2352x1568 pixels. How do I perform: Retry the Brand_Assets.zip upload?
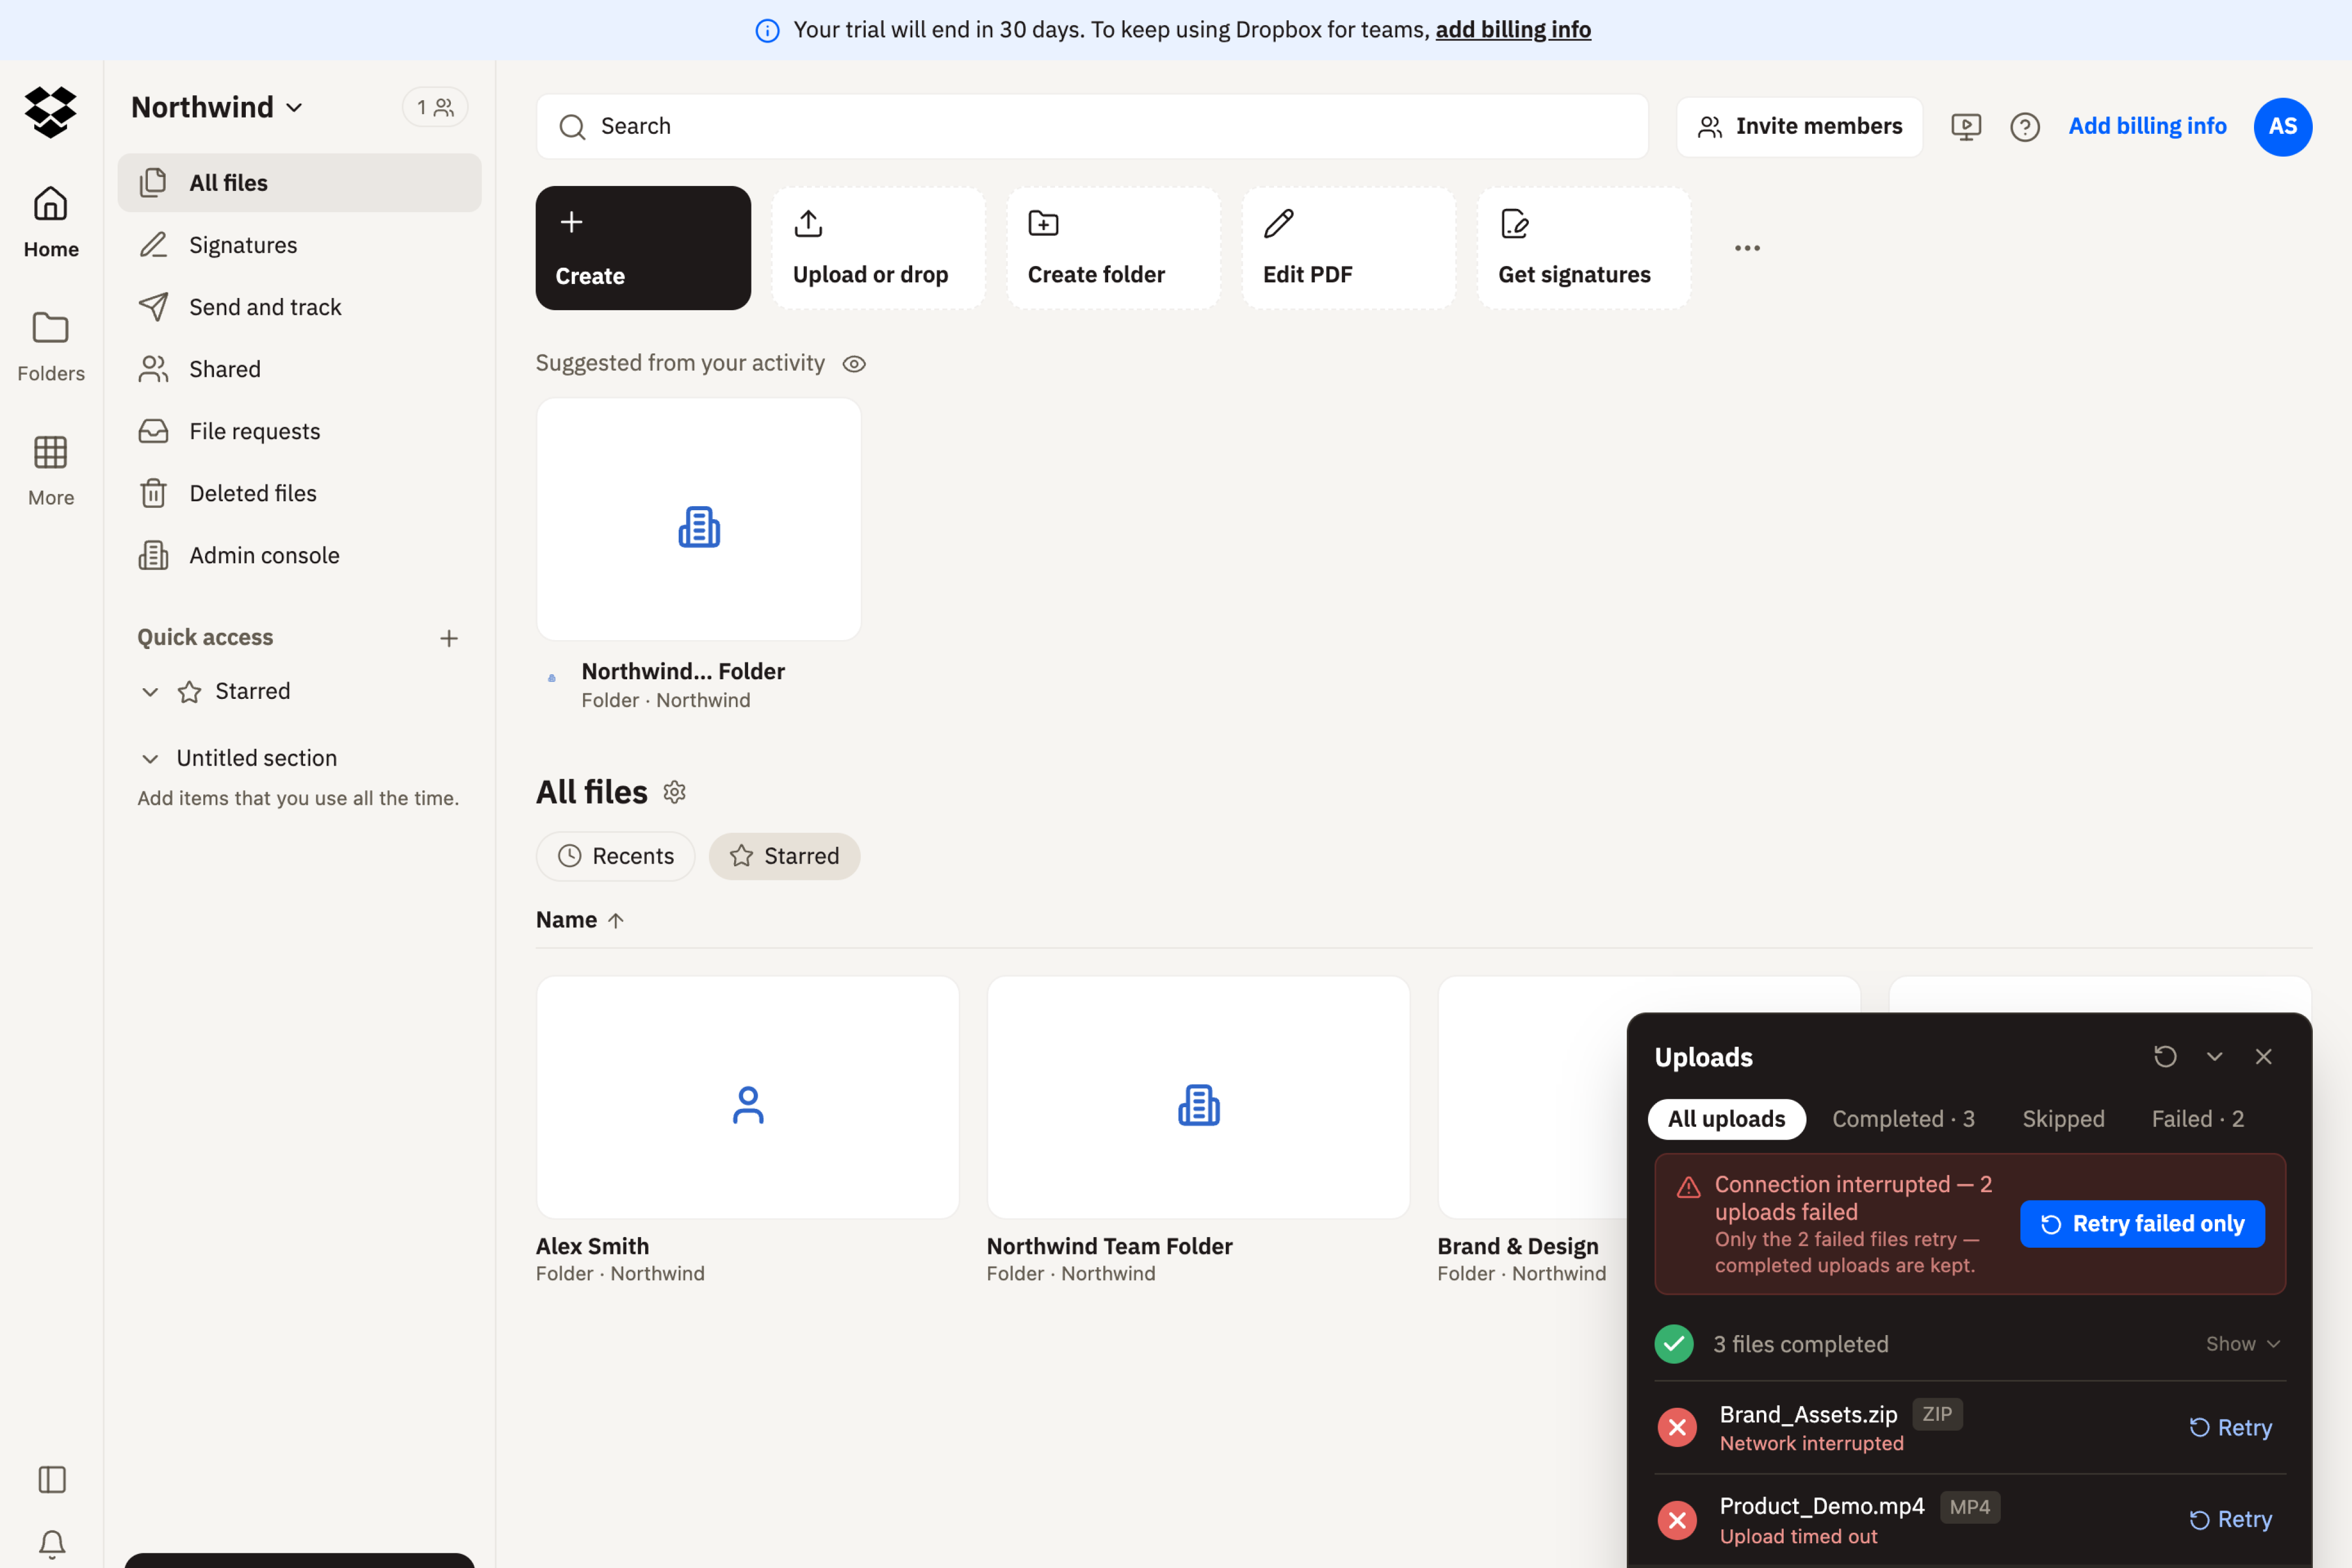coord(2231,1428)
